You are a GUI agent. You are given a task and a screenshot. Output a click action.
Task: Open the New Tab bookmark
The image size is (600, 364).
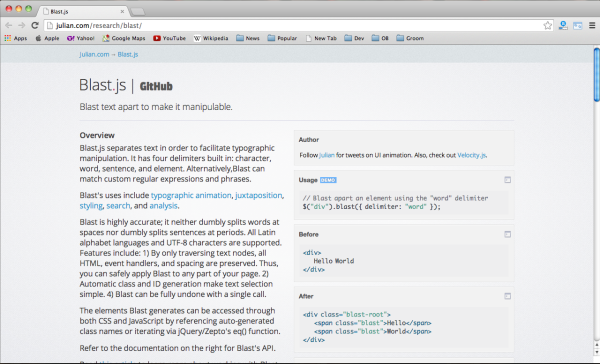321,38
